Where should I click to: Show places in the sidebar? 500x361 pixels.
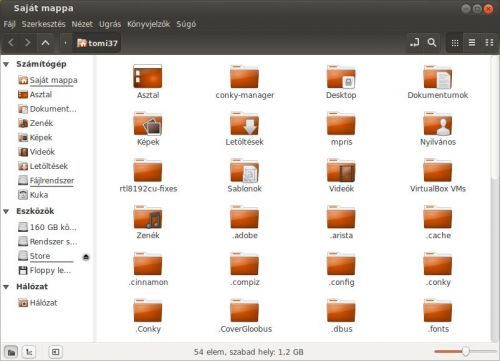11,352
